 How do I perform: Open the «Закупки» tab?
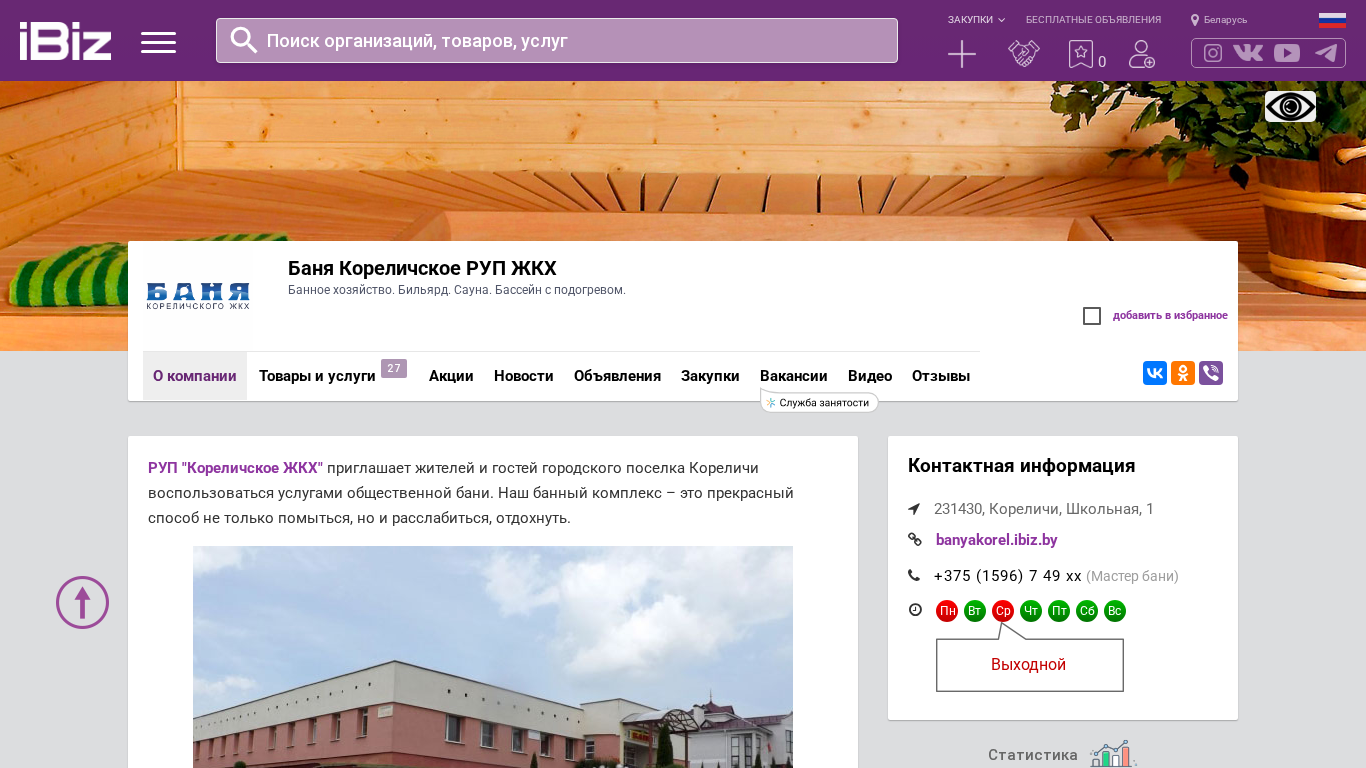click(x=710, y=376)
